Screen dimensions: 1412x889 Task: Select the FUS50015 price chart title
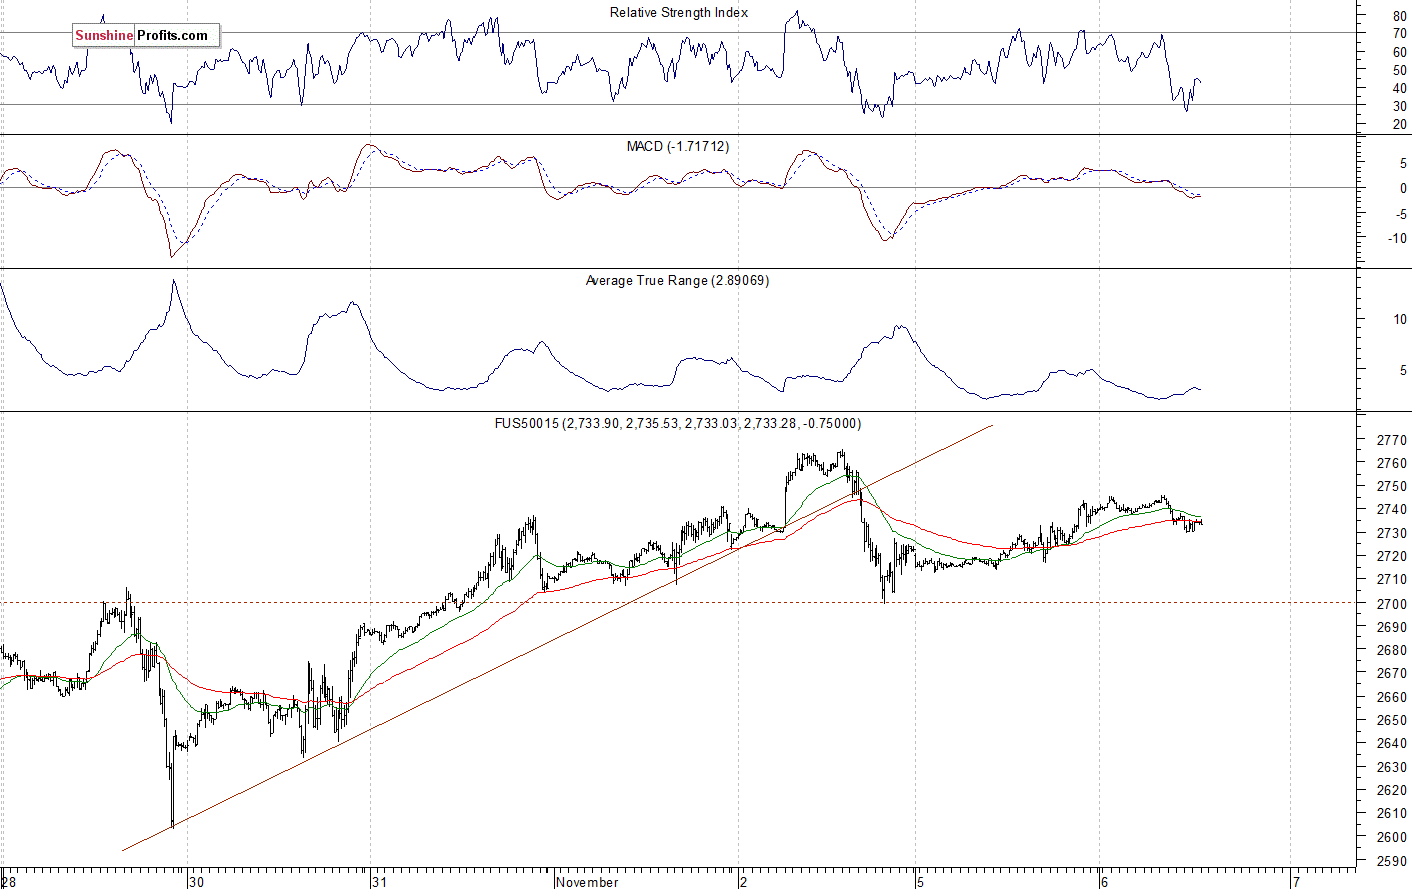[678, 424]
